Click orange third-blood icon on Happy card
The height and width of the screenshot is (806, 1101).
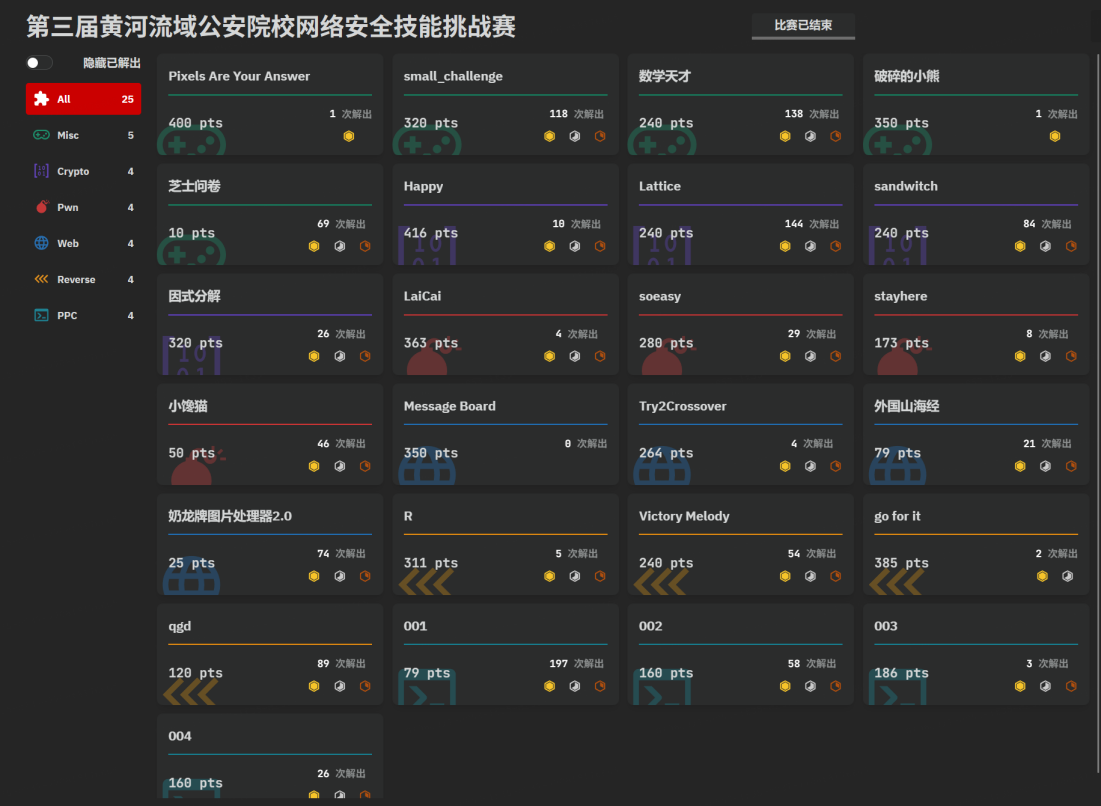[600, 246]
